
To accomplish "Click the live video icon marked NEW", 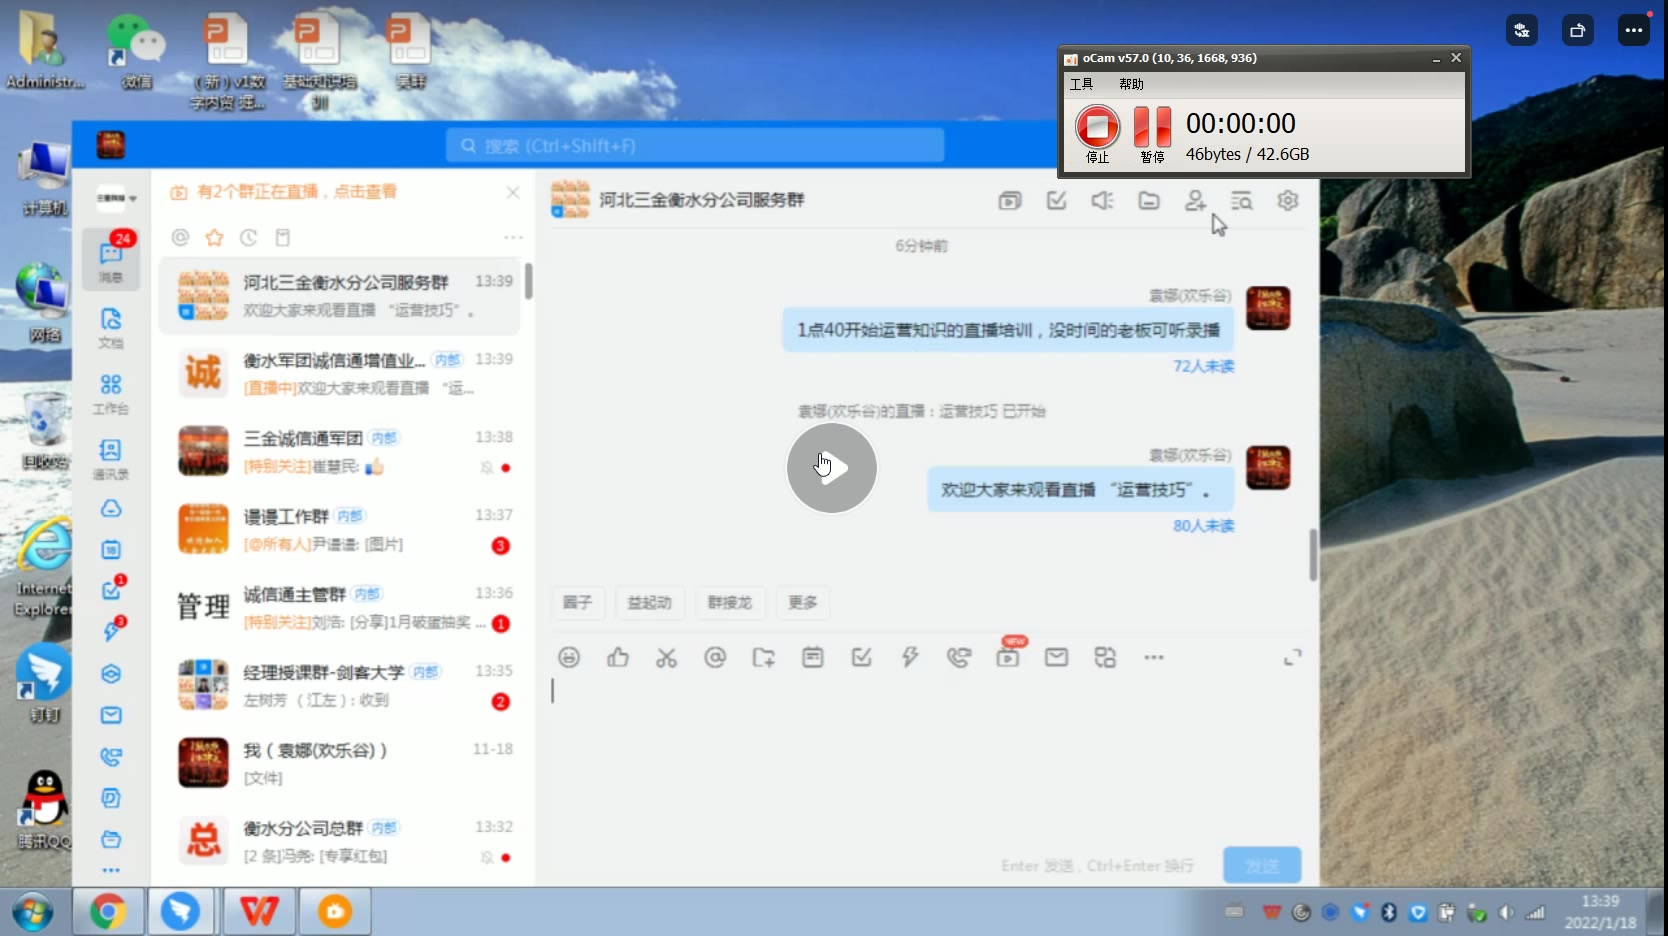I will coord(1008,657).
